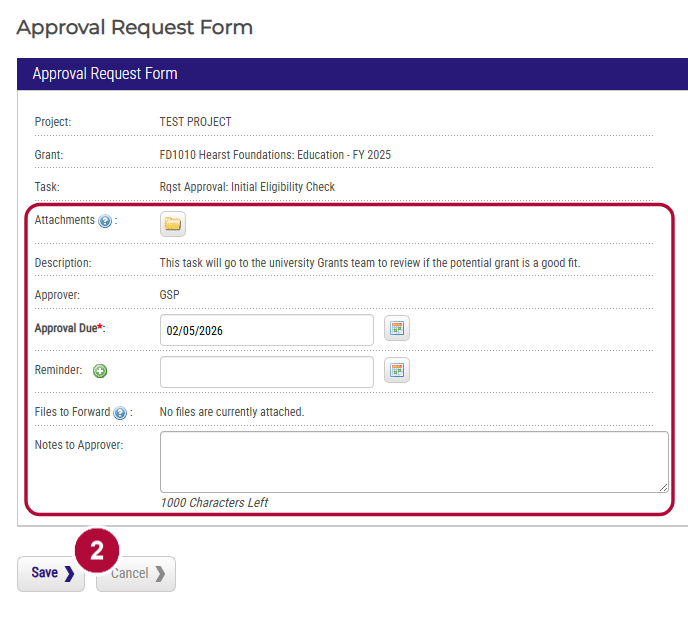Save the approval request form
Viewport: 688px width, 624px height.
[x=51, y=574]
